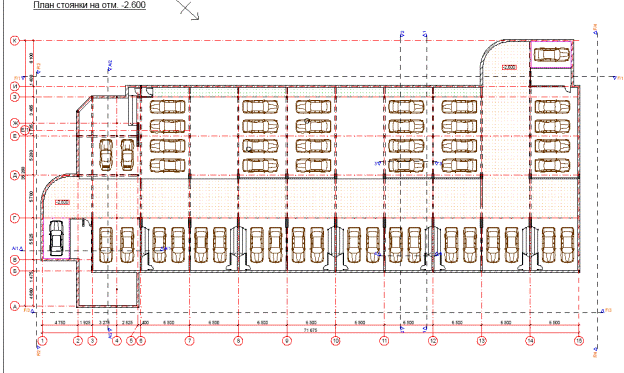Select grid axis bubble 13
The width and height of the screenshot is (624, 373).
click(x=482, y=341)
